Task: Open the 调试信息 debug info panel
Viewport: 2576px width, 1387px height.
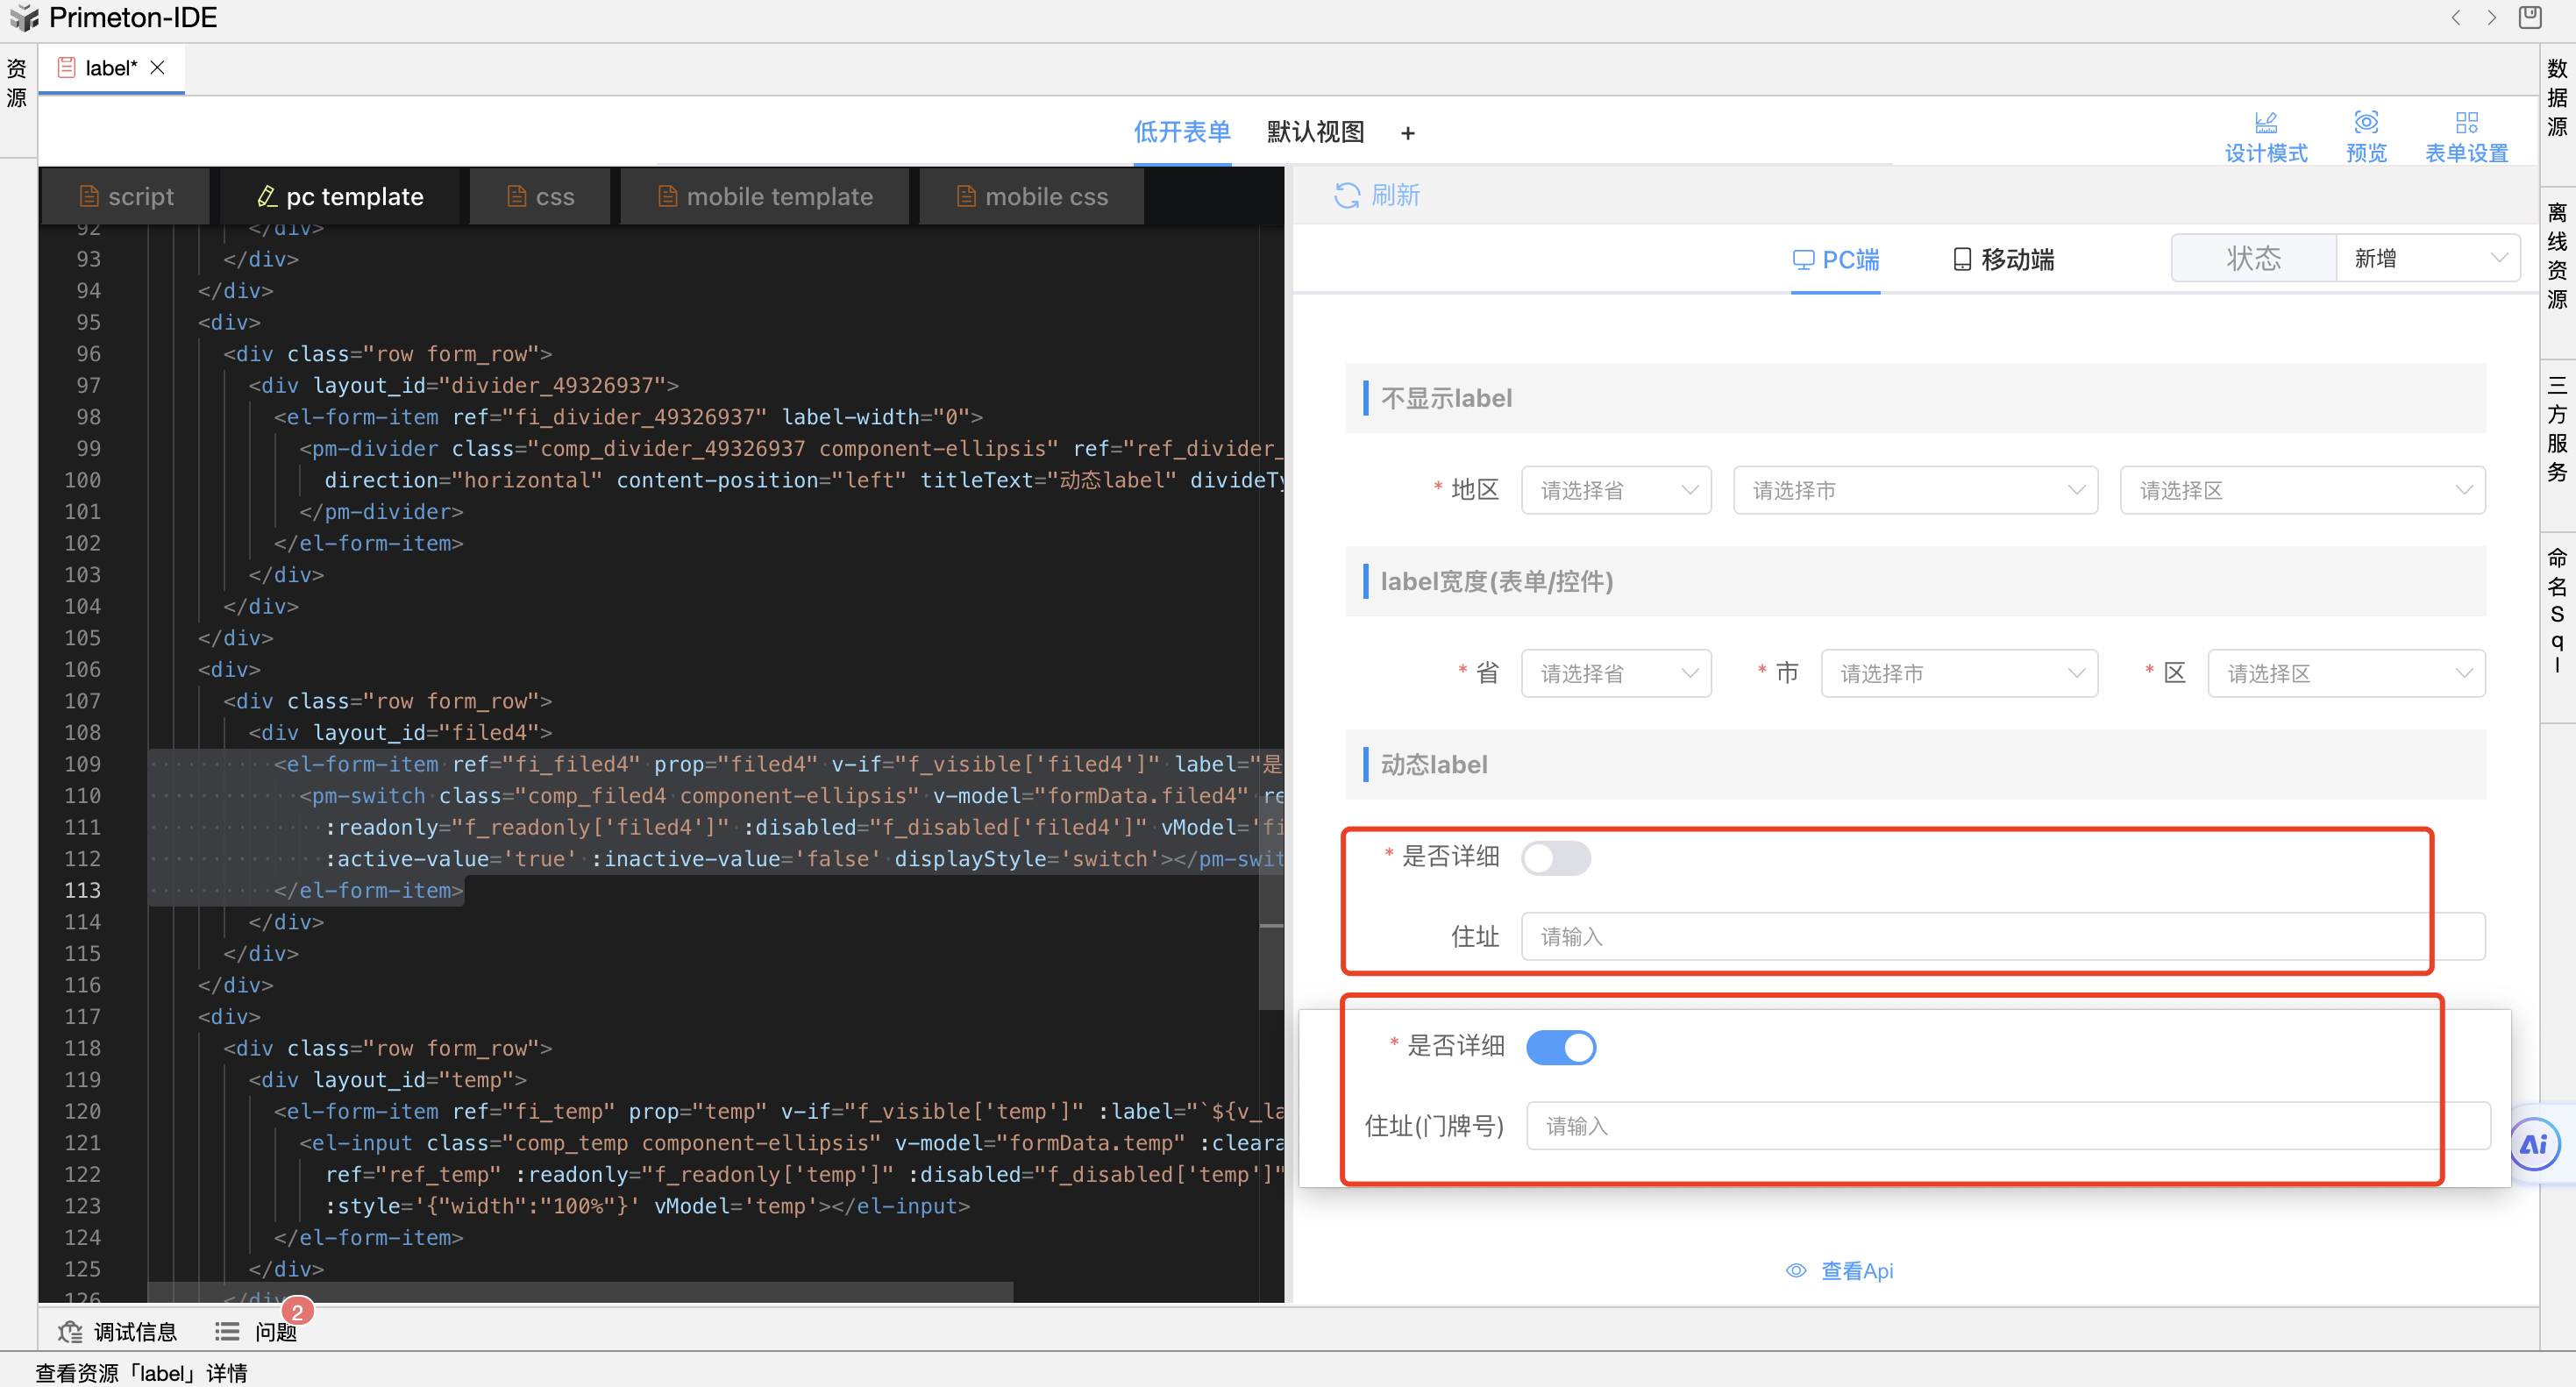Action: pos(118,1331)
